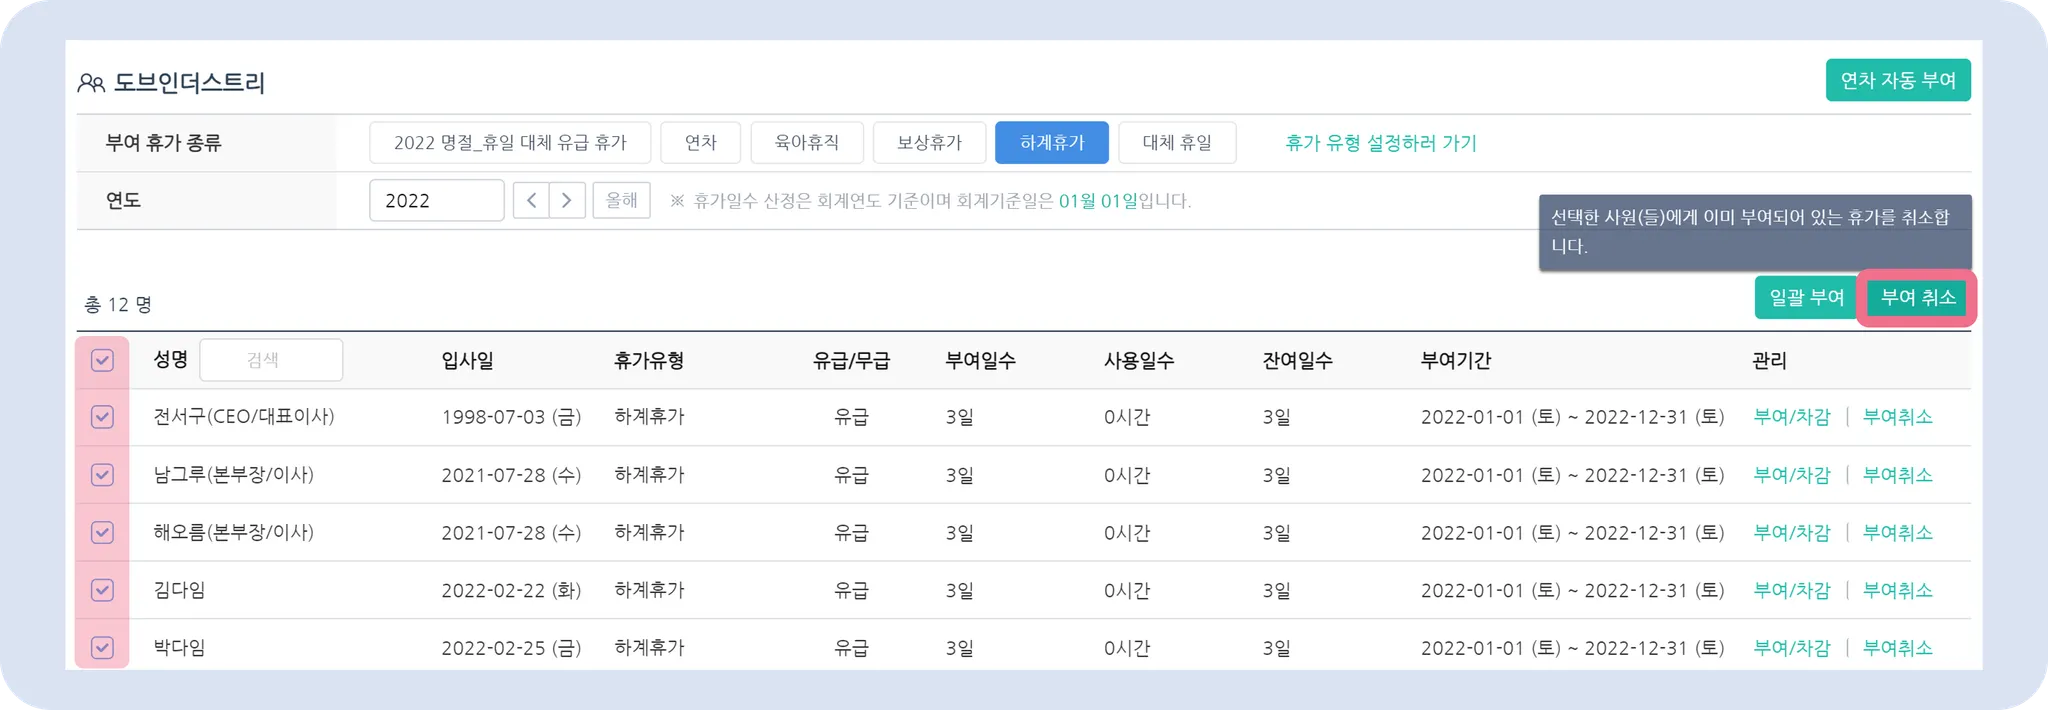Open 휴가 유형 설정하러 가기 link

[x=1380, y=143]
